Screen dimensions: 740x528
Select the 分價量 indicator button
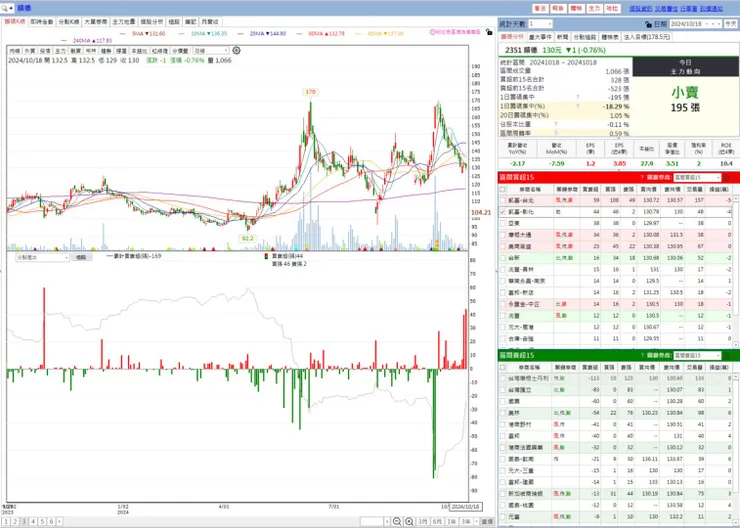(180, 50)
